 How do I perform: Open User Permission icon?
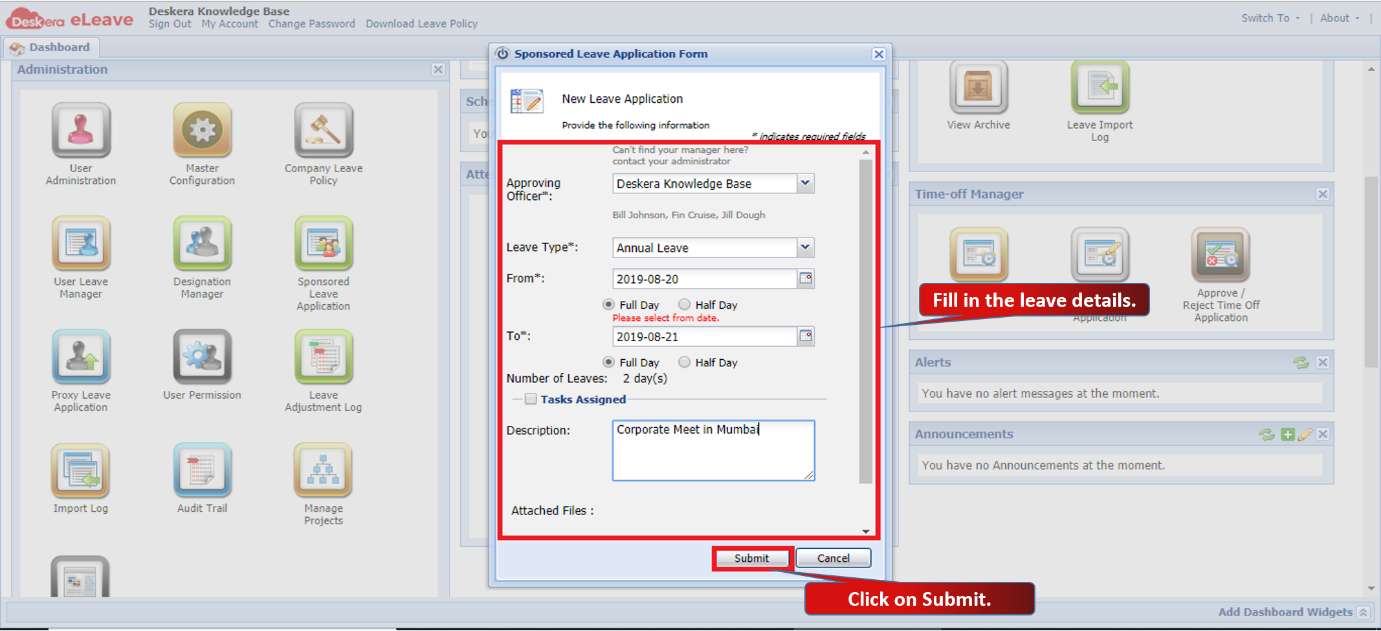(202, 358)
